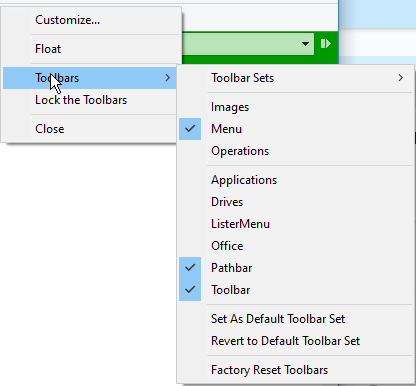This screenshot has height=386, width=416.
Task: Select Lock the Toolbars
Action: [x=90, y=100]
